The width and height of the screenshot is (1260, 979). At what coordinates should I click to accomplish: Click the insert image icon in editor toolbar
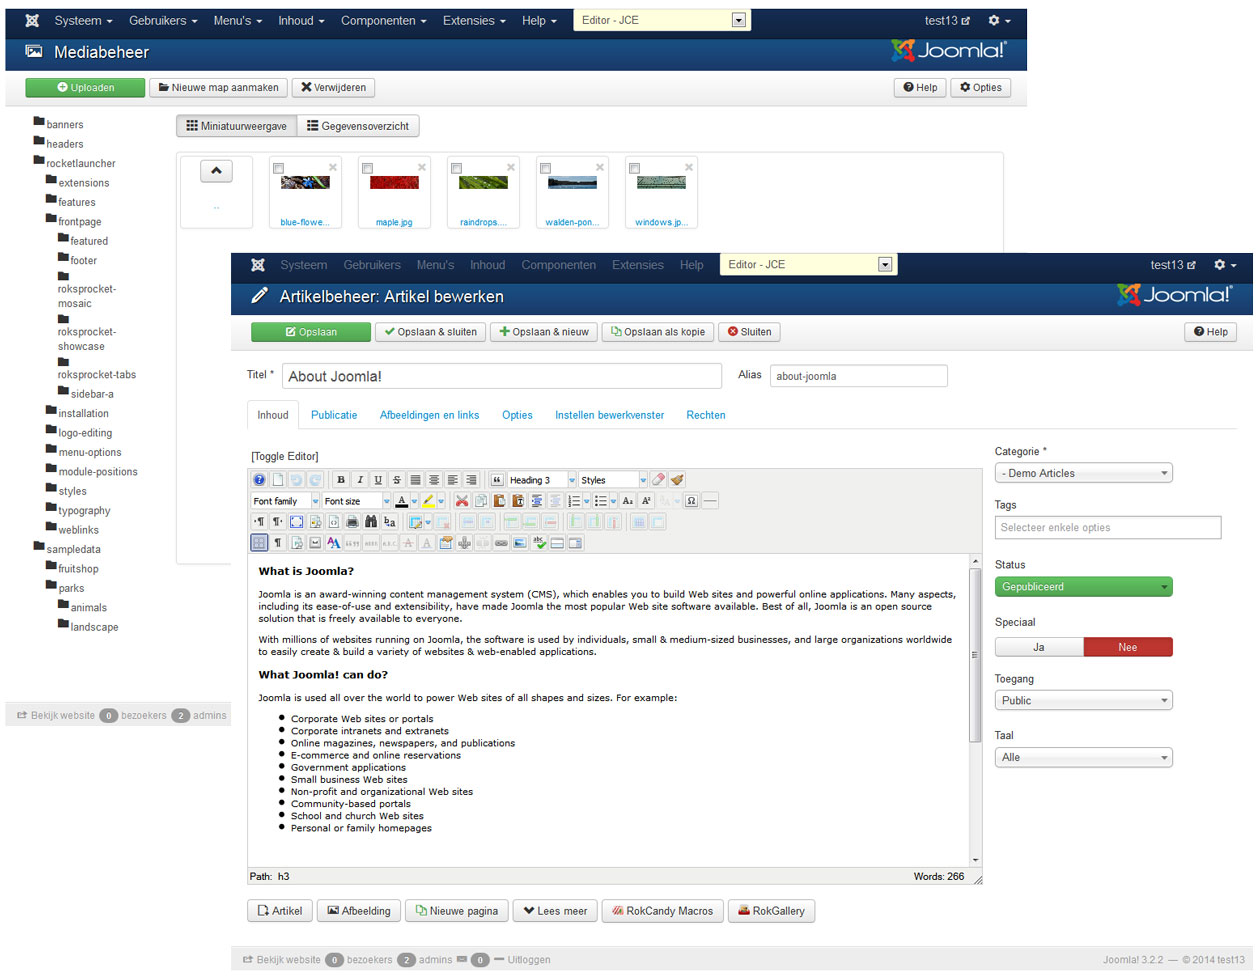[519, 543]
